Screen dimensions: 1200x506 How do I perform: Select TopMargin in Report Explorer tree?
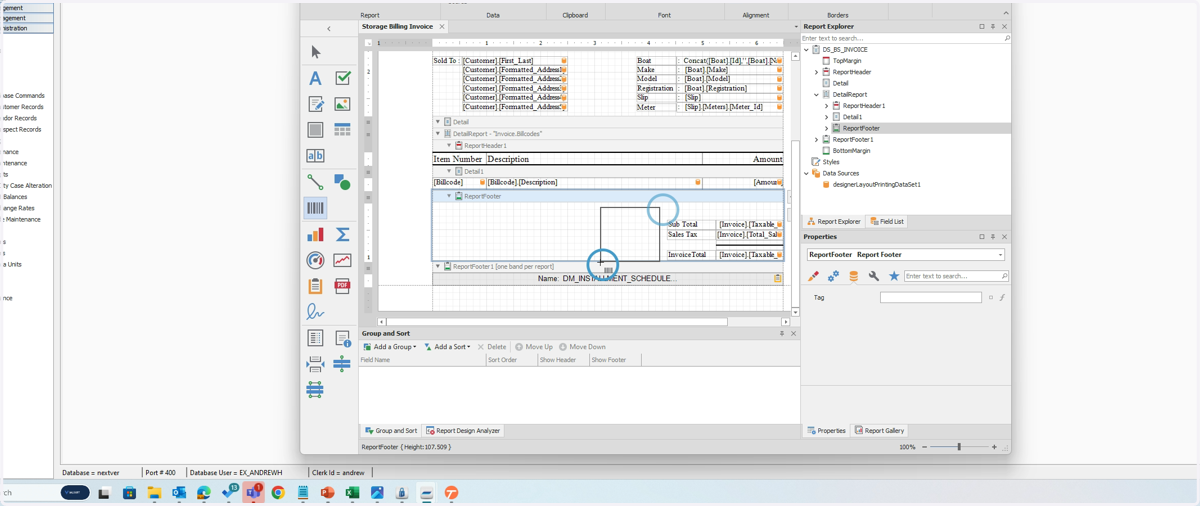coord(847,61)
